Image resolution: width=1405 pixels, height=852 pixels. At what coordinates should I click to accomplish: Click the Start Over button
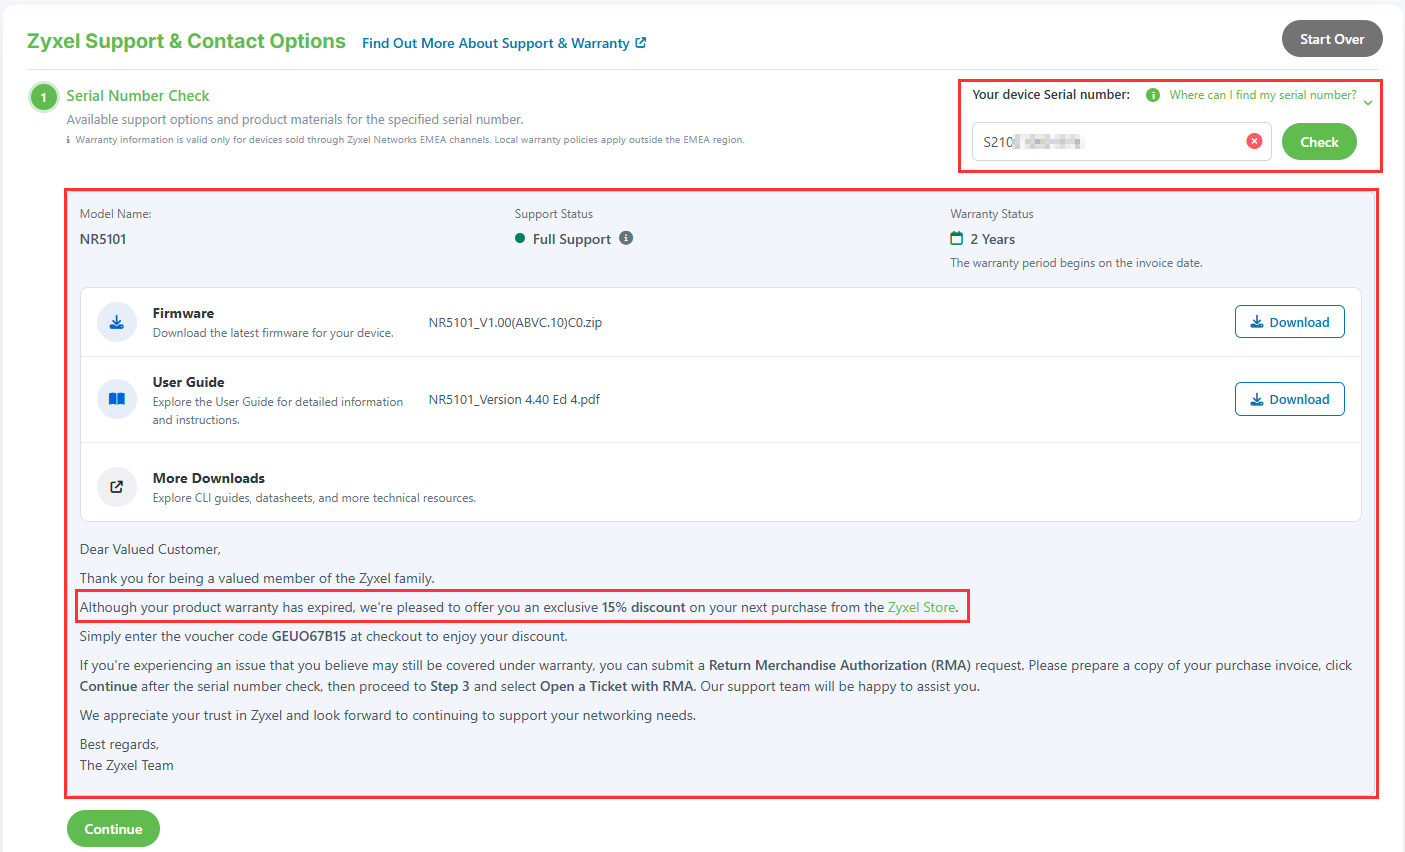click(1332, 39)
